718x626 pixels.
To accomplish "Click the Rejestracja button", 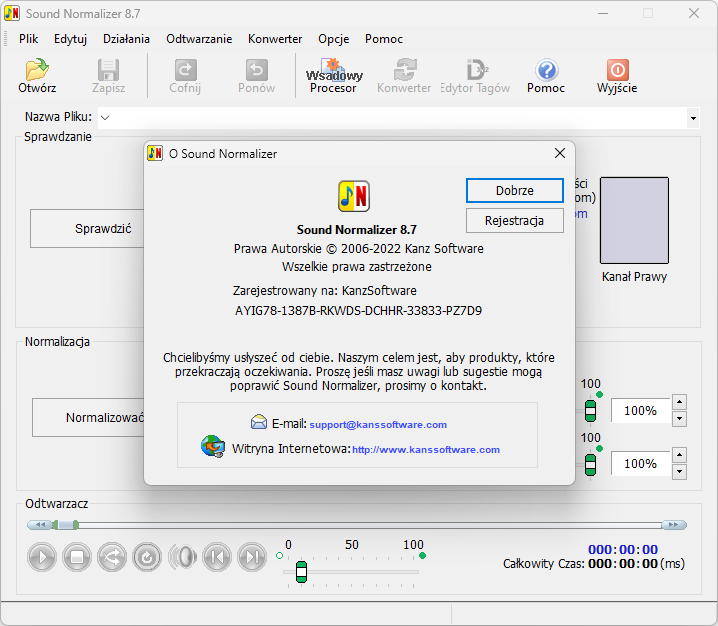I will click(515, 221).
